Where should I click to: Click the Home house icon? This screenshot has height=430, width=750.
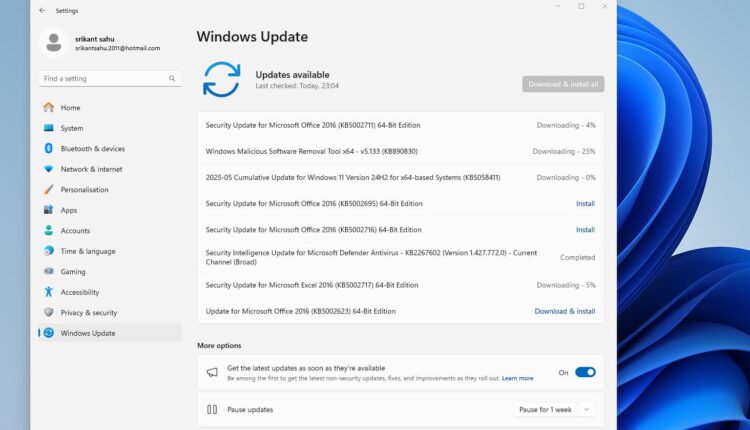(x=48, y=107)
